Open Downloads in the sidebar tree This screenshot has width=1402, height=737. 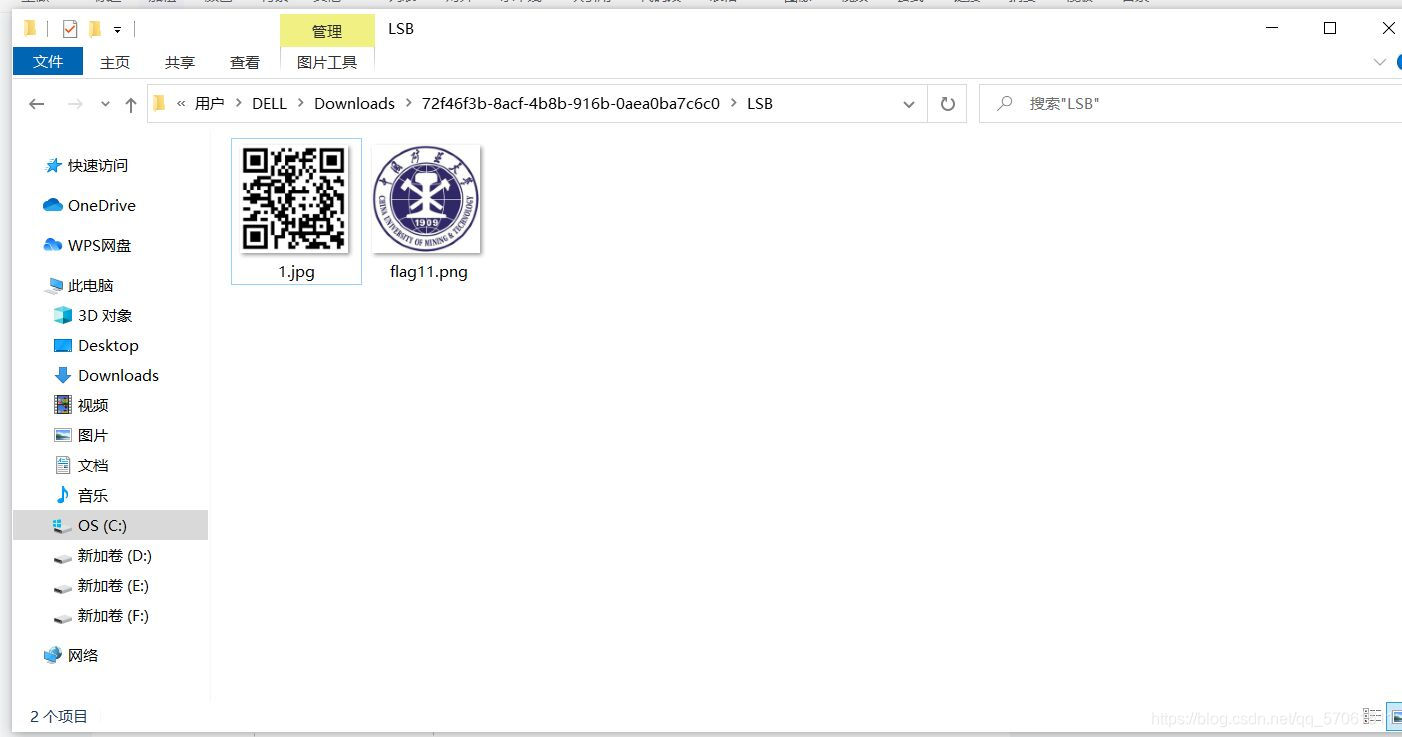click(x=106, y=375)
